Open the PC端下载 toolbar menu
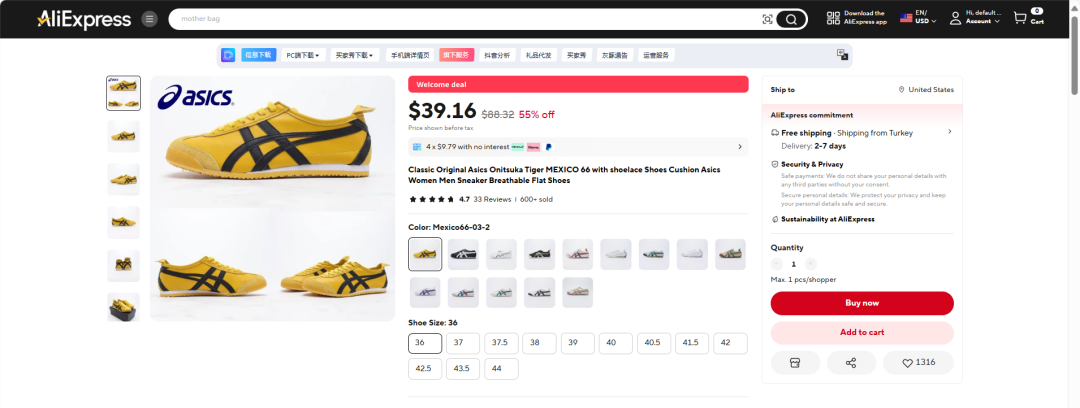The width and height of the screenshot is (1080, 408). [x=303, y=55]
